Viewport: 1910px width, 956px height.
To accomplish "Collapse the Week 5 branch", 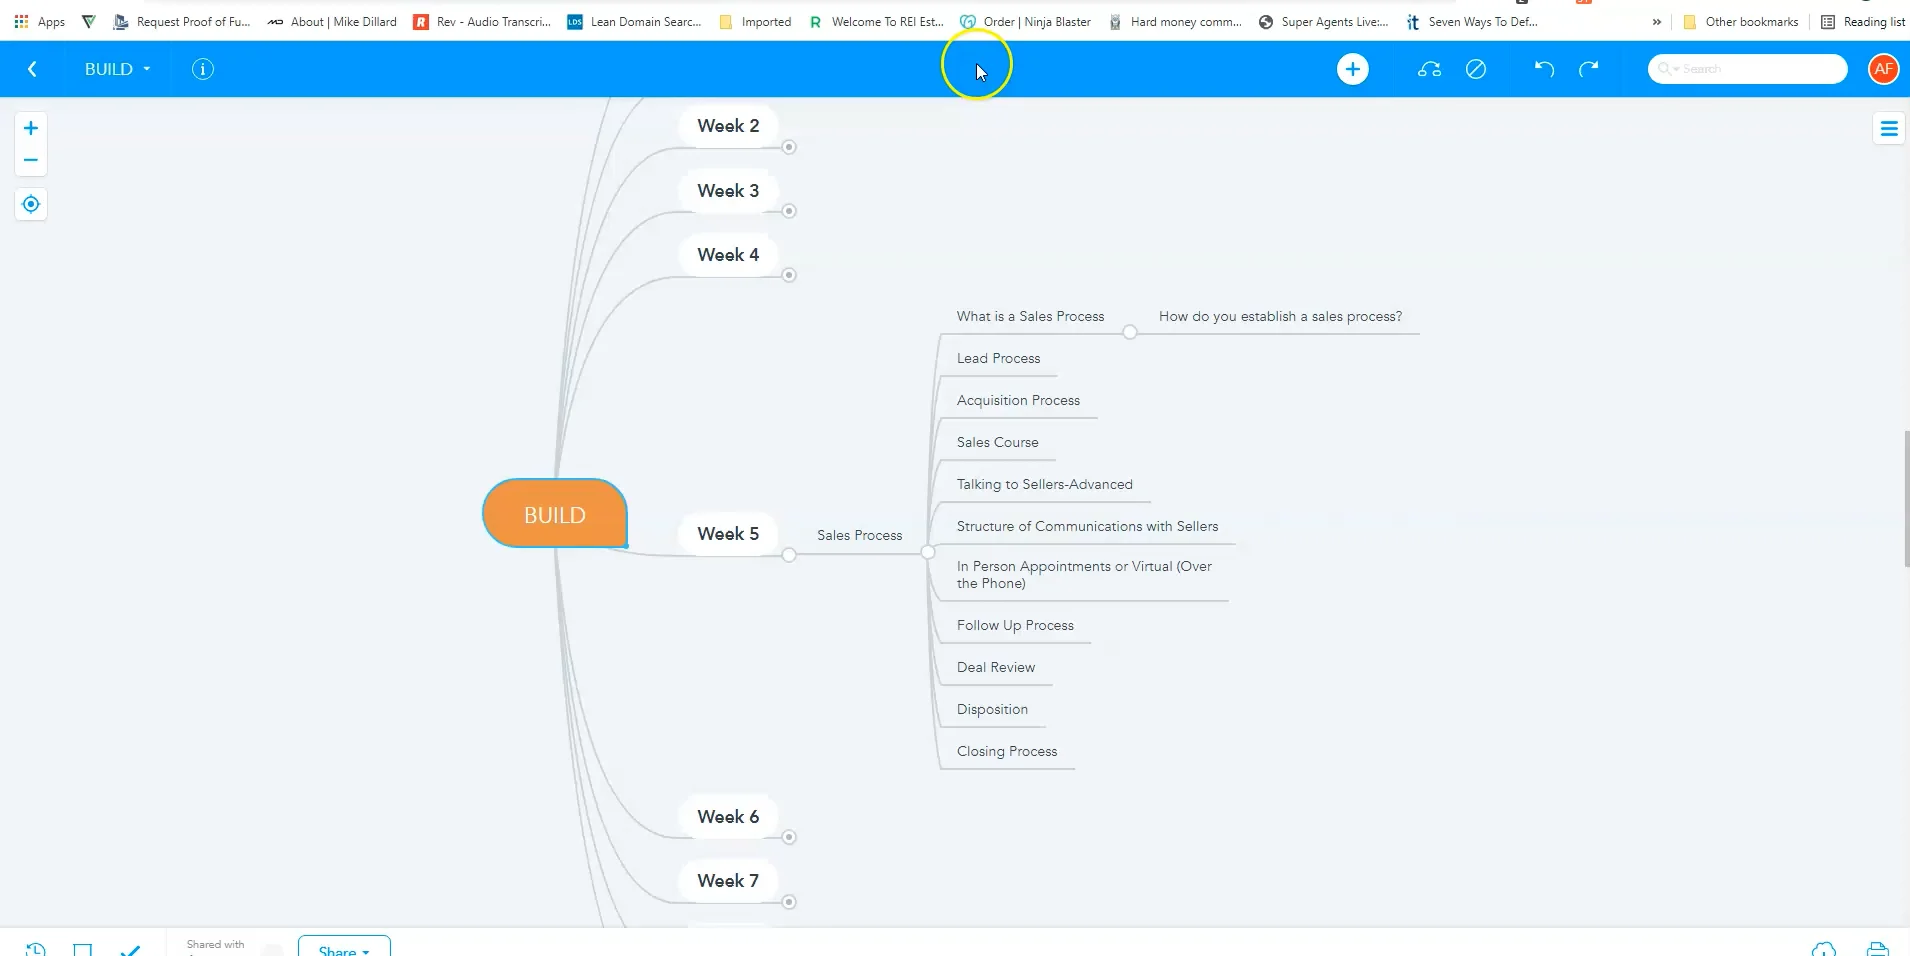I will 789,555.
